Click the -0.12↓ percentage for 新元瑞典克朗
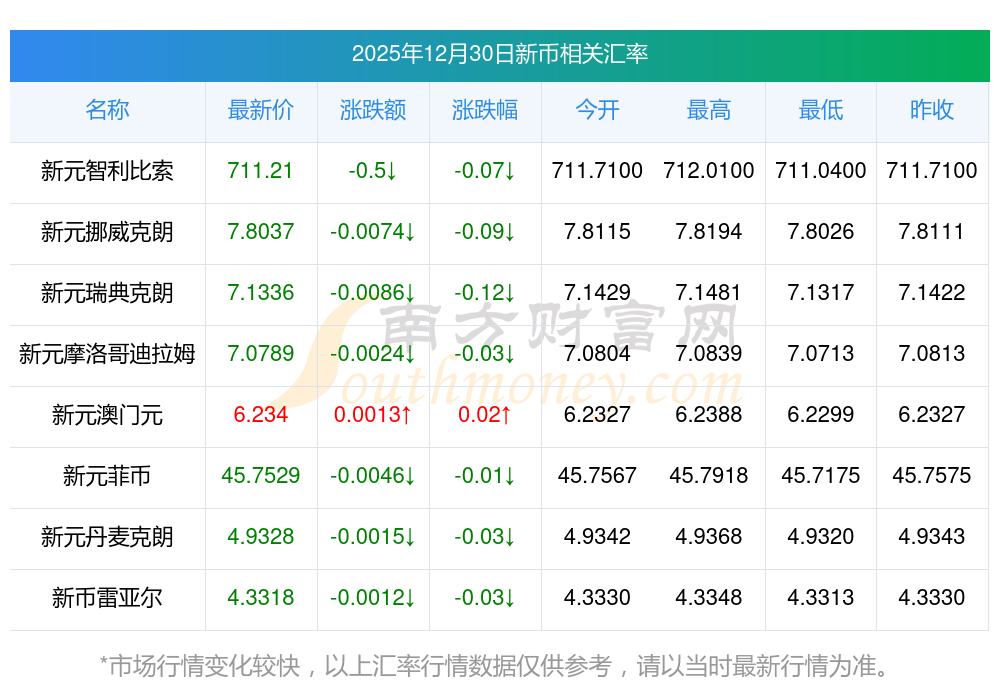 tap(485, 293)
